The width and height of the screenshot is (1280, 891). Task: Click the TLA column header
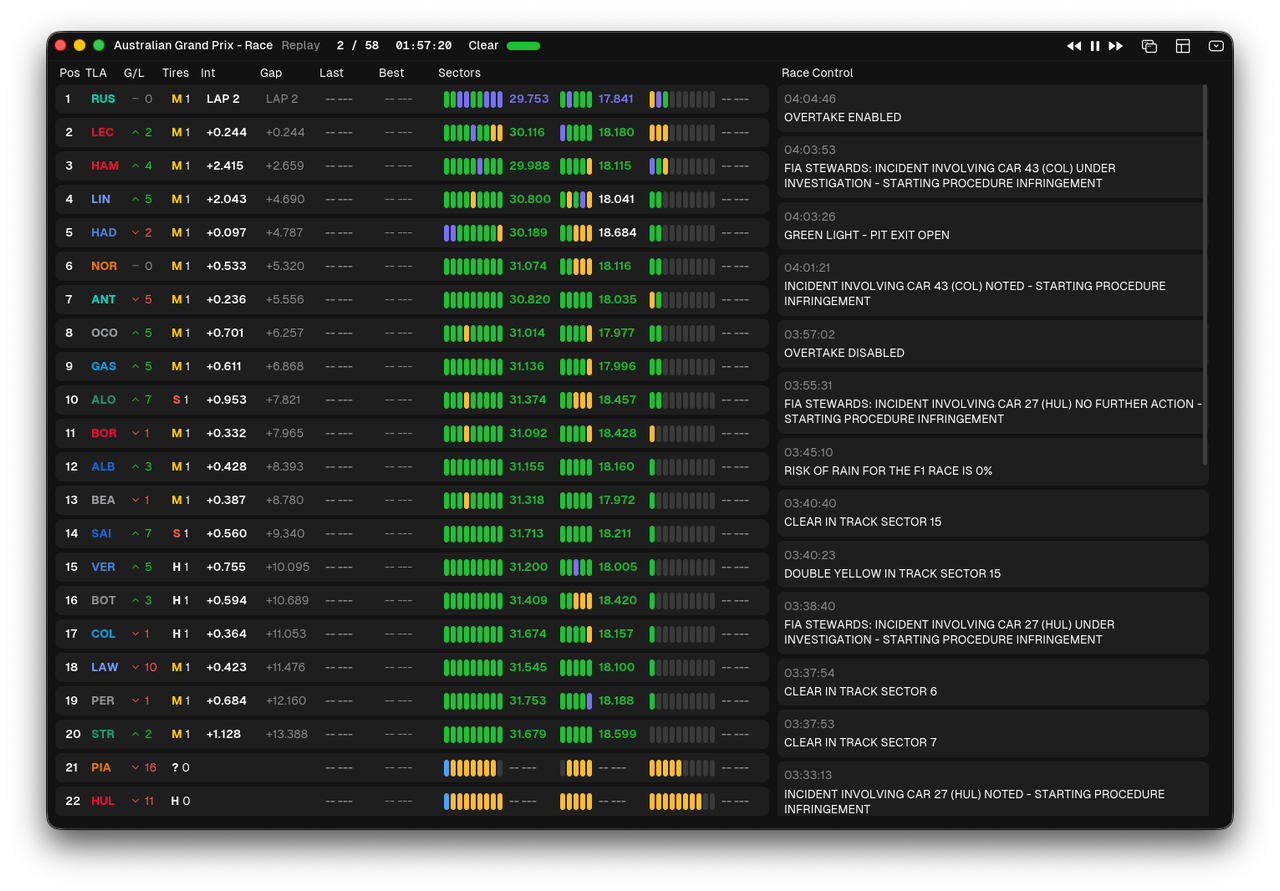(96, 73)
